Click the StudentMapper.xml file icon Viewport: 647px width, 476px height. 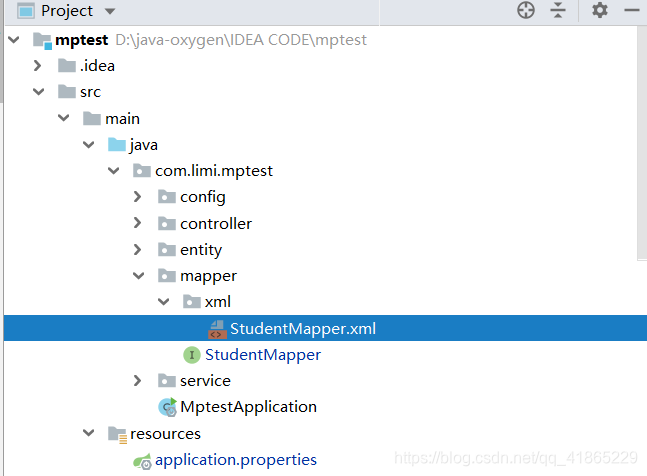pos(217,329)
